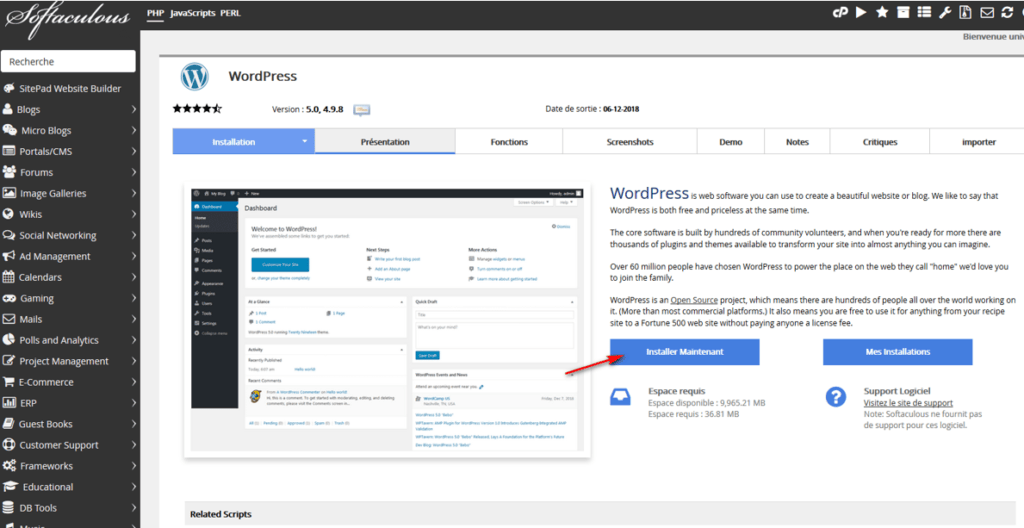Click the Wikis globe icon
The image size is (1024, 528).
point(8,214)
